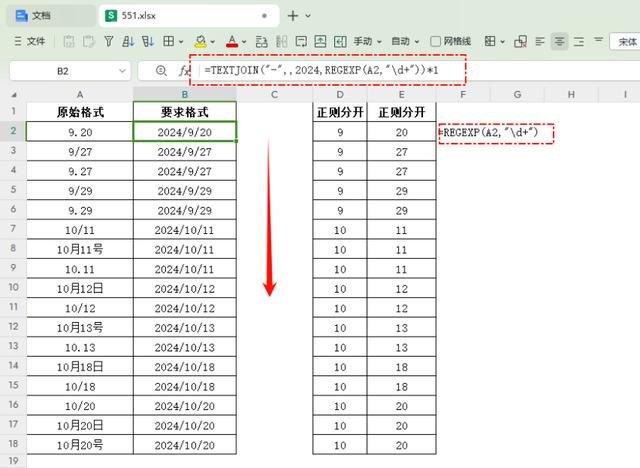Select row 7 header
This screenshot has width=640, height=468.
point(13,228)
